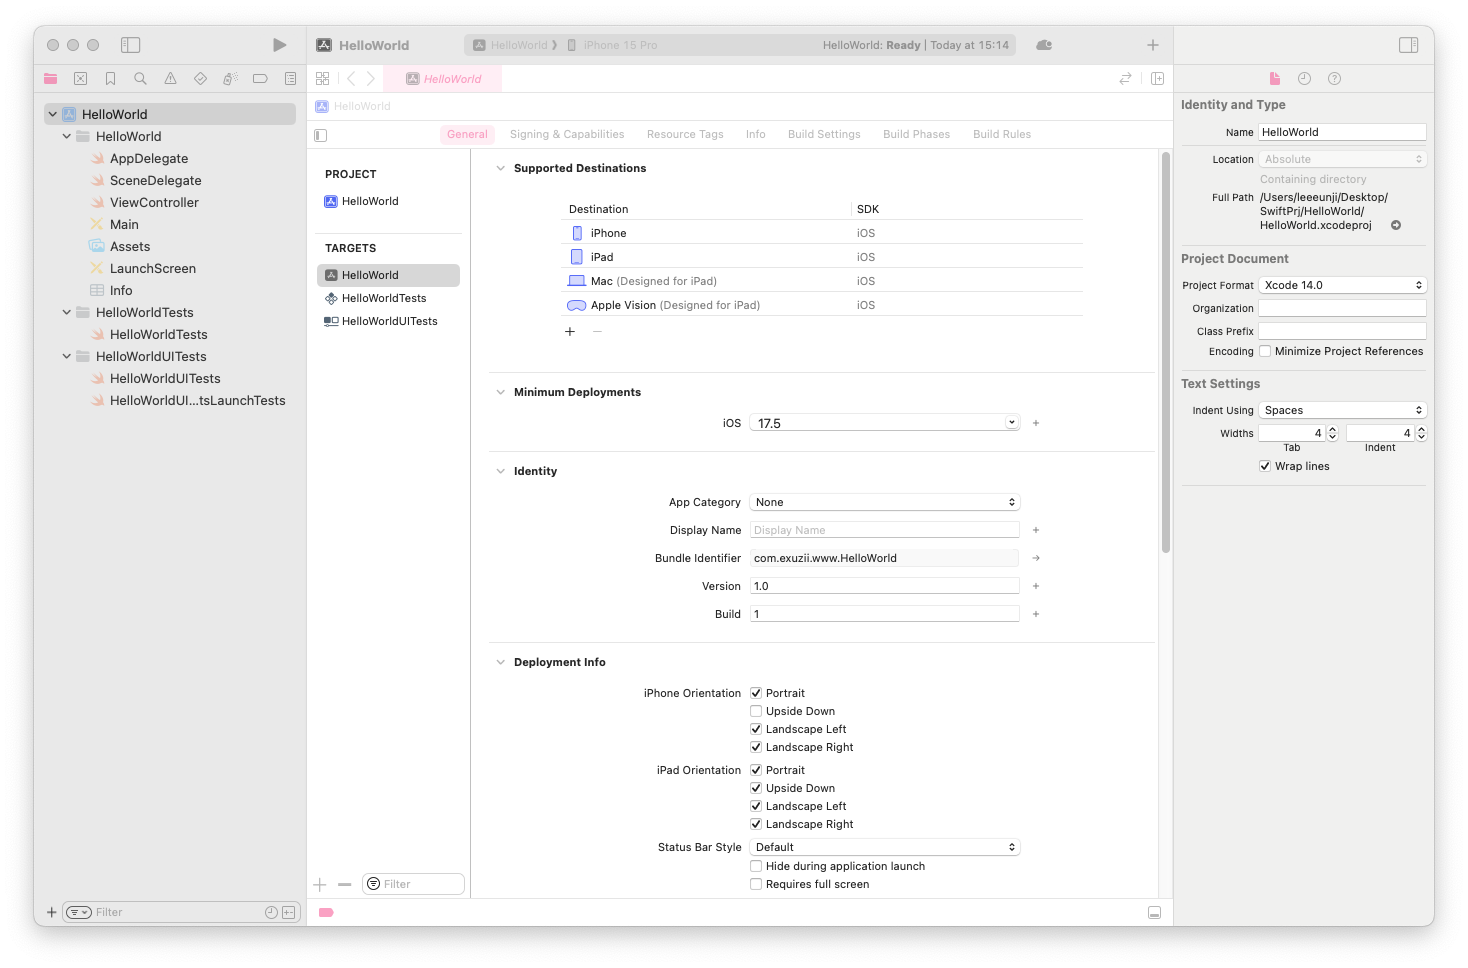
Task: Open the App Category dropdown
Action: point(885,502)
